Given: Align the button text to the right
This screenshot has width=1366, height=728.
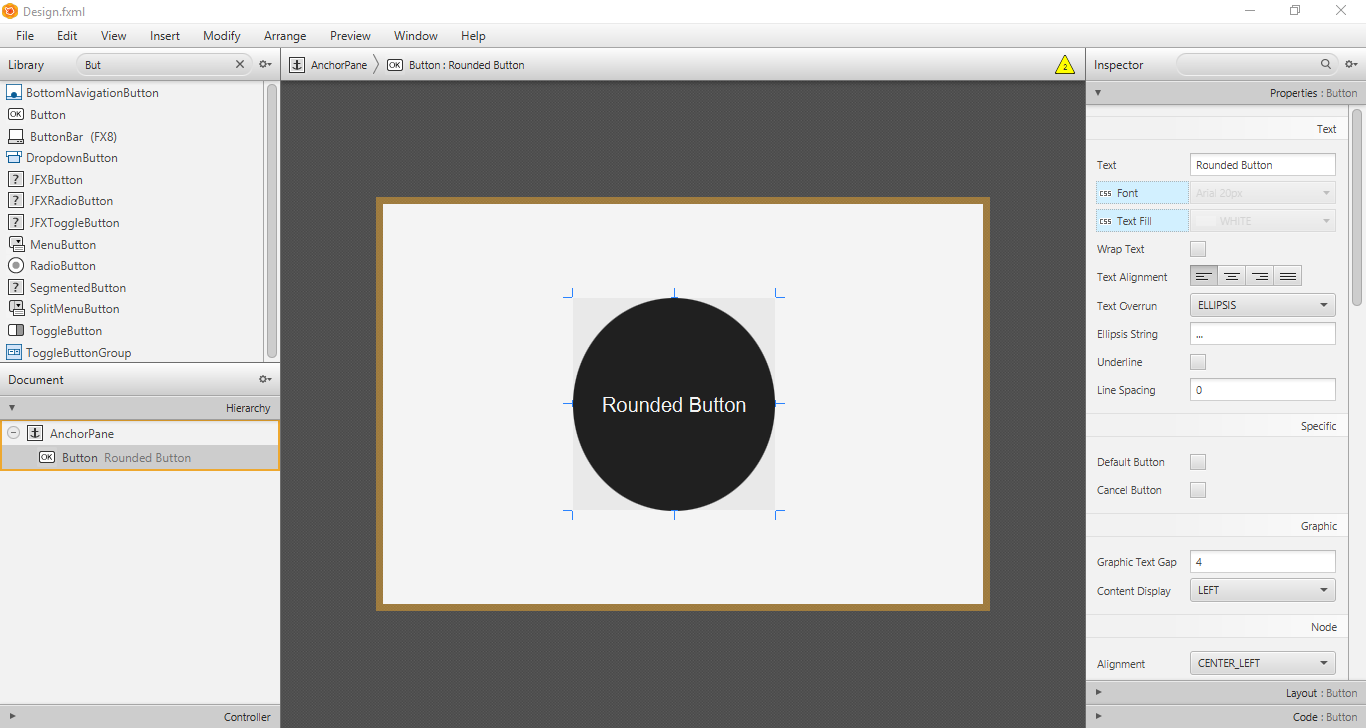Looking at the screenshot, I should (1259, 276).
